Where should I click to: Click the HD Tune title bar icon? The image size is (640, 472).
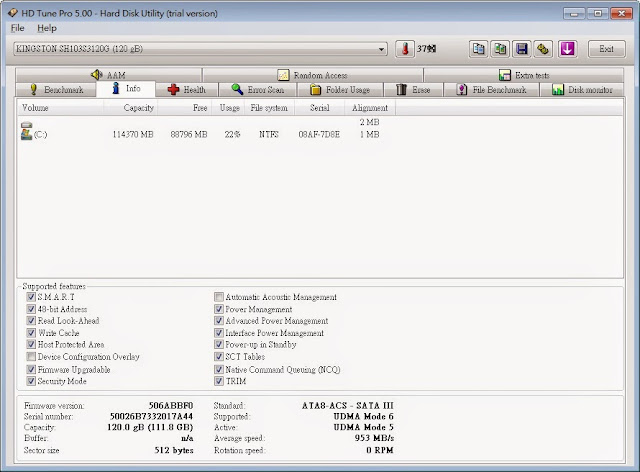click(12, 13)
